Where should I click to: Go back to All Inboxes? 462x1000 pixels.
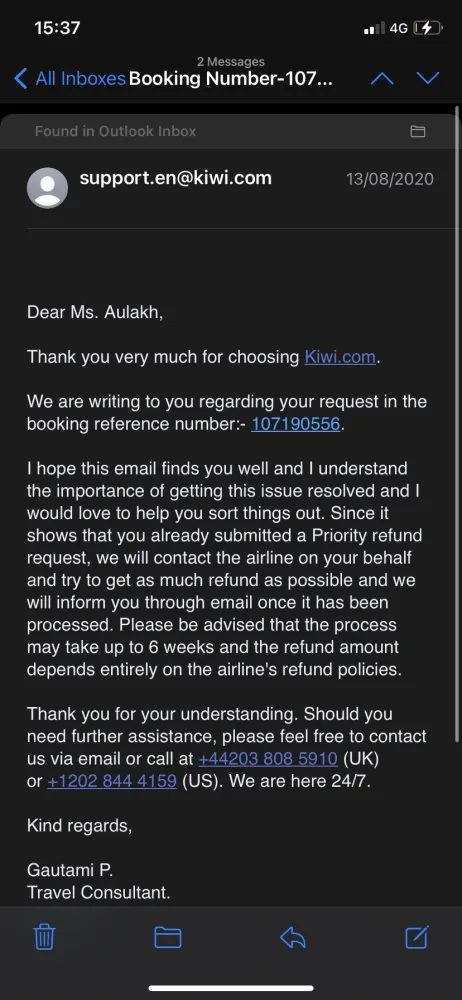coord(69,78)
